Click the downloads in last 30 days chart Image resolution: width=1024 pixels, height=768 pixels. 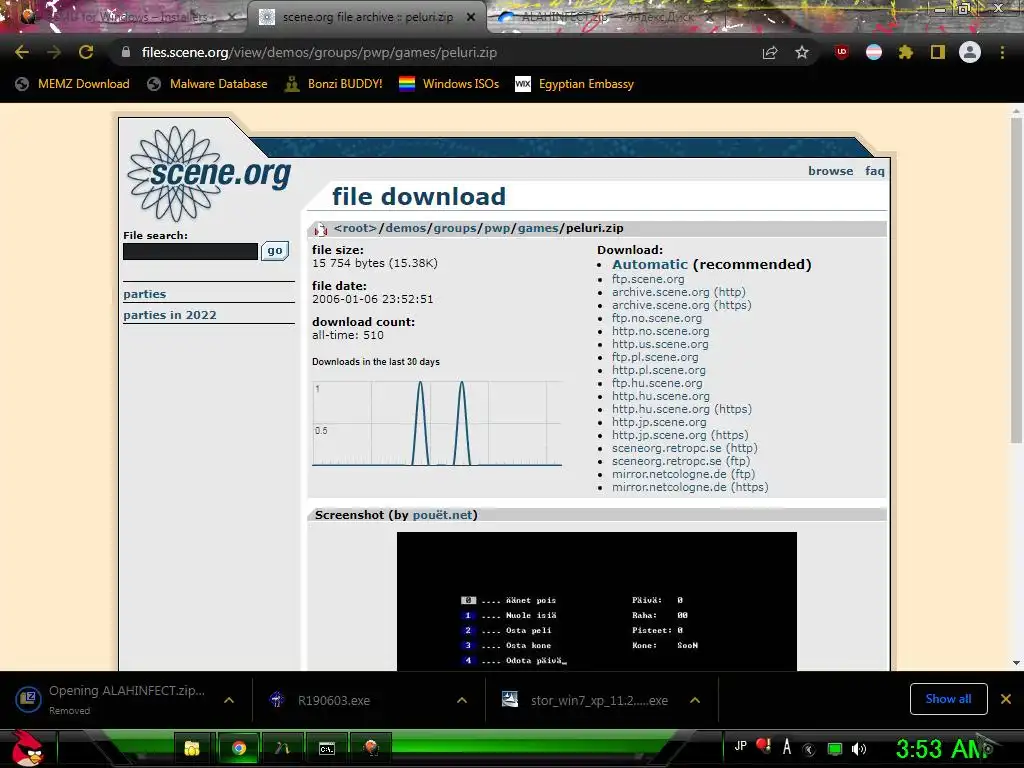(437, 423)
